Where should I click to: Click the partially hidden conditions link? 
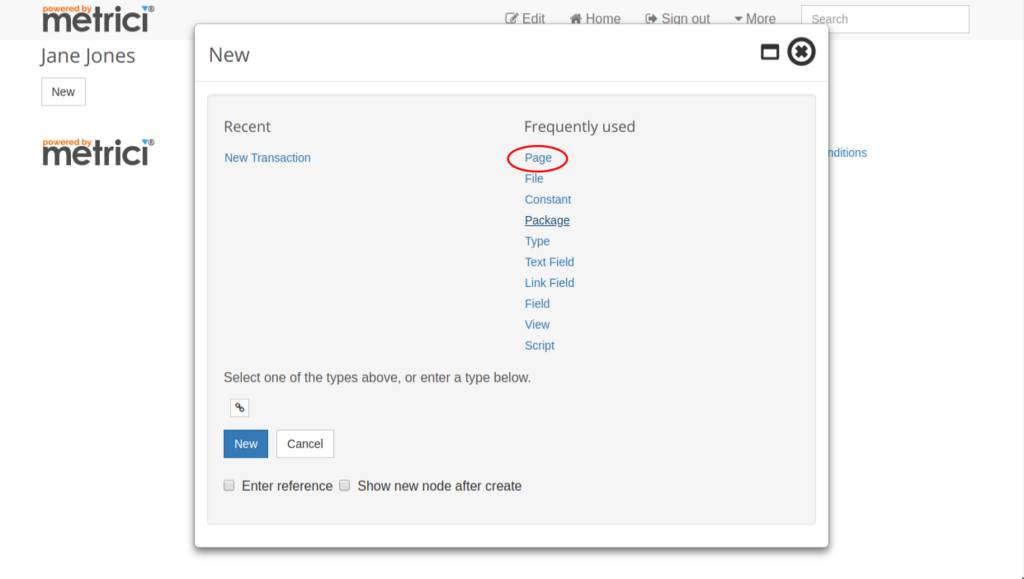[x=848, y=153]
